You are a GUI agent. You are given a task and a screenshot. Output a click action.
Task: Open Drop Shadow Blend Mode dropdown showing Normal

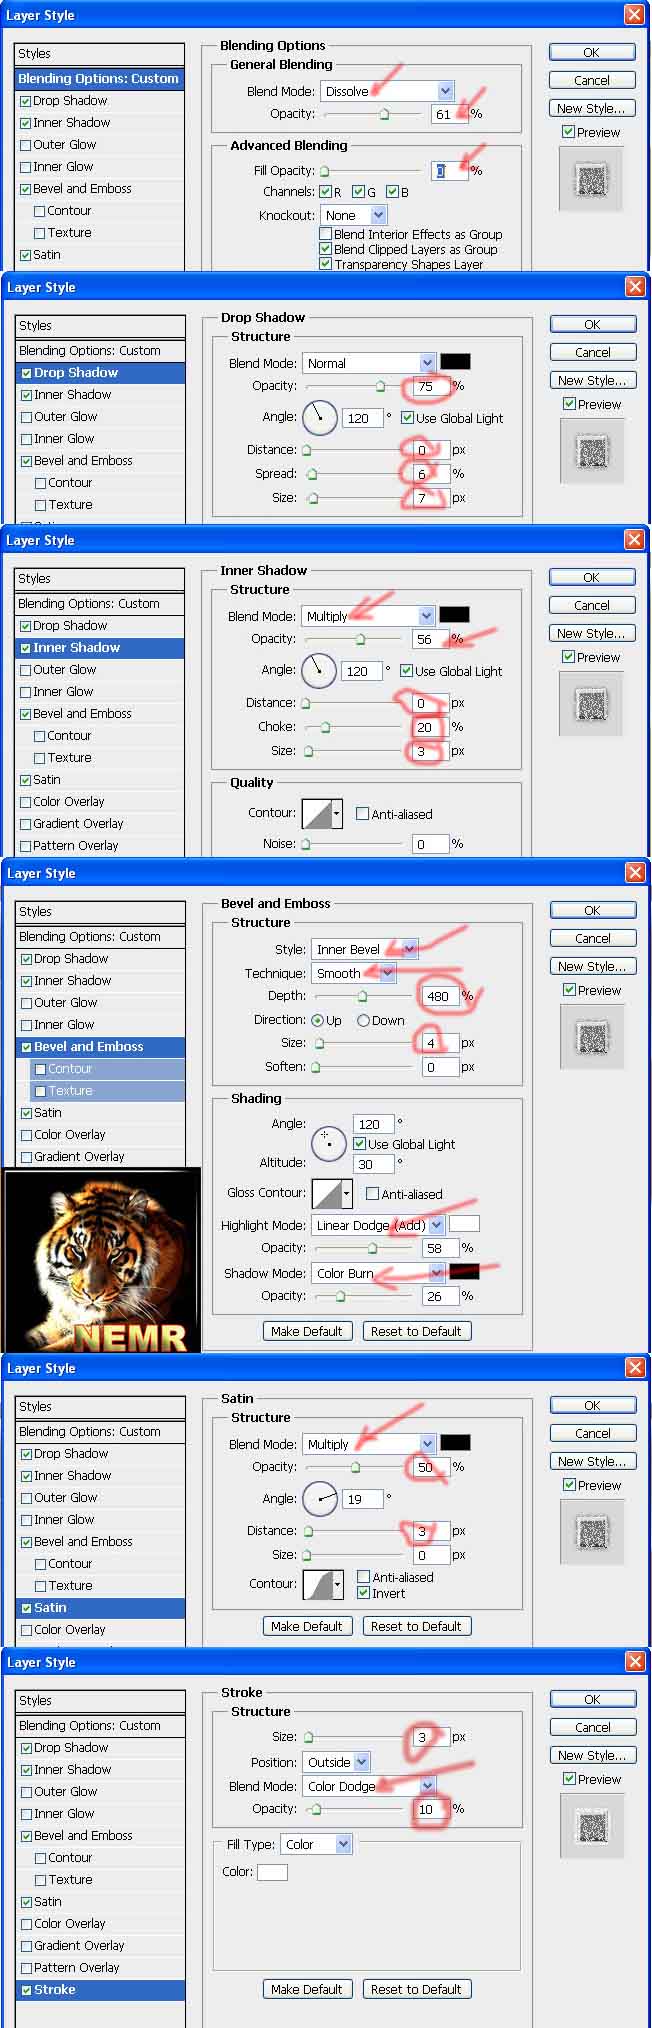(370, 363)
